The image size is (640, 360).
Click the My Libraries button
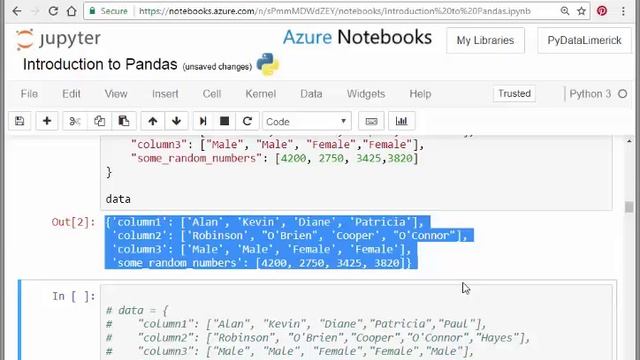(485, 40)
